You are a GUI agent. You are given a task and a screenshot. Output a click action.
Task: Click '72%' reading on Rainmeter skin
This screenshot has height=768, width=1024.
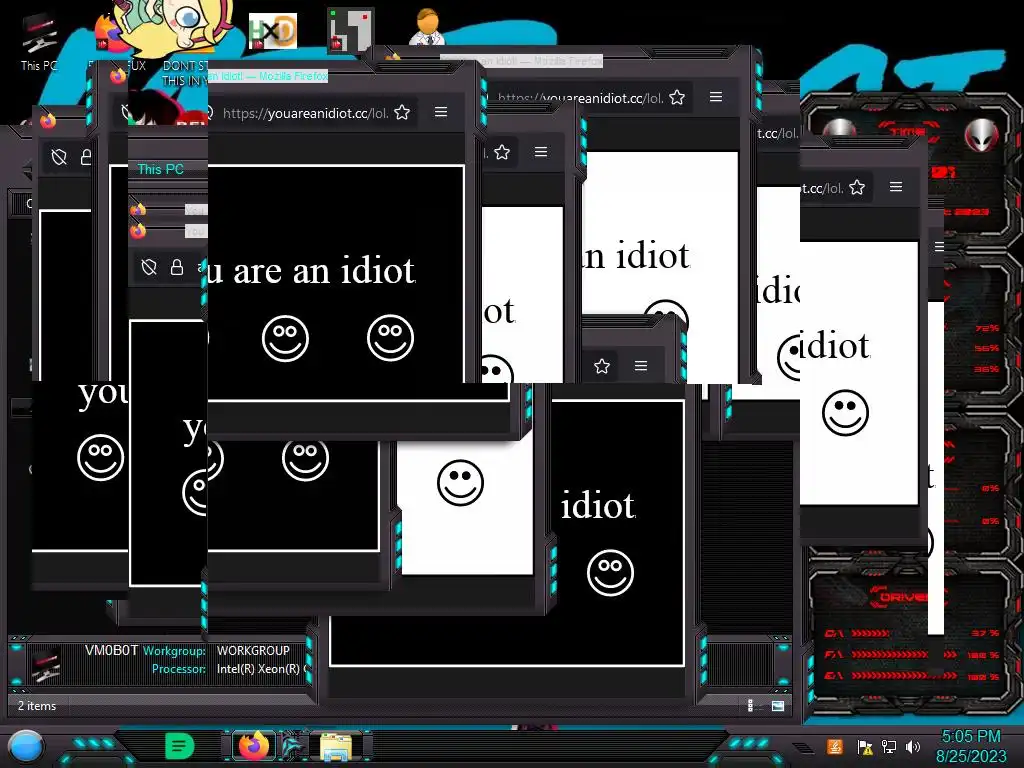(987, 328)
